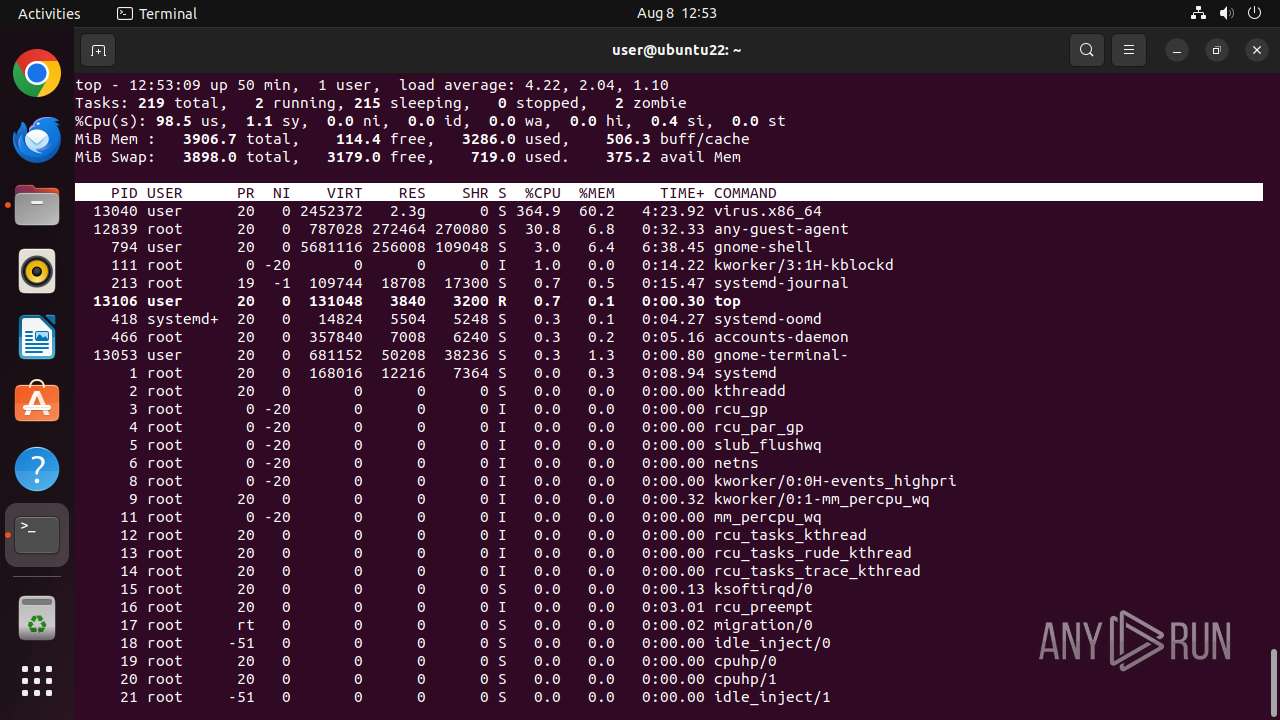This screenshot has width=1280, height=720.
Task: Click the netns command
Action: coord(736,463)
